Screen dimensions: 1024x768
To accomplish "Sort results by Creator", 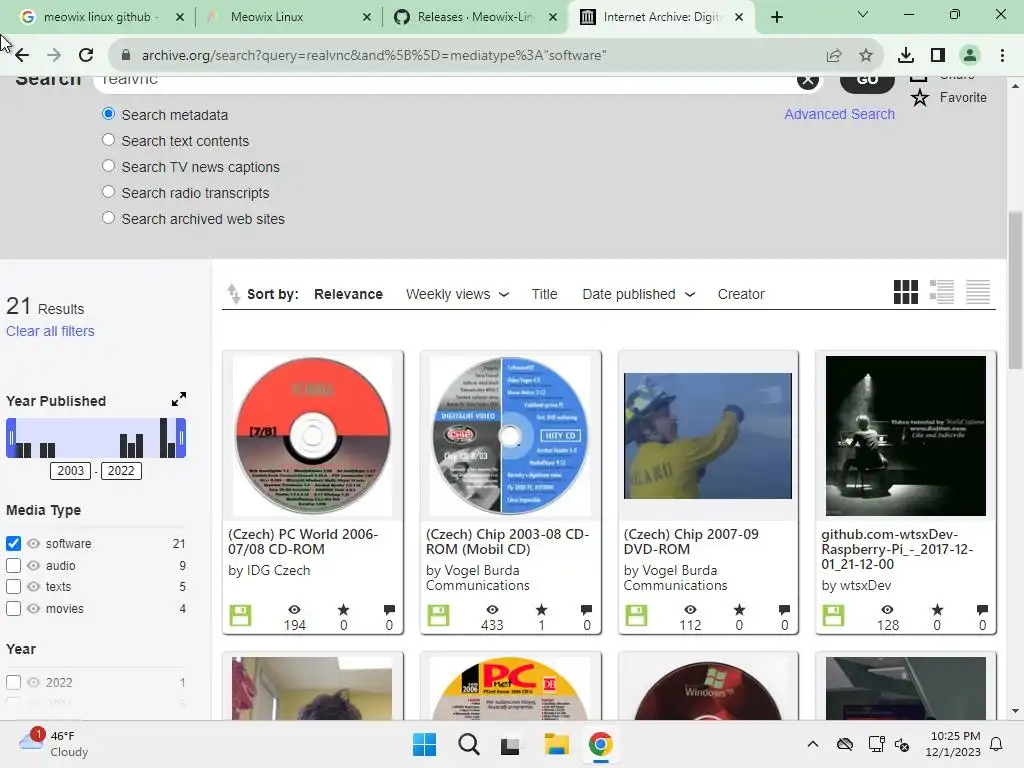I will coord(741,295).
